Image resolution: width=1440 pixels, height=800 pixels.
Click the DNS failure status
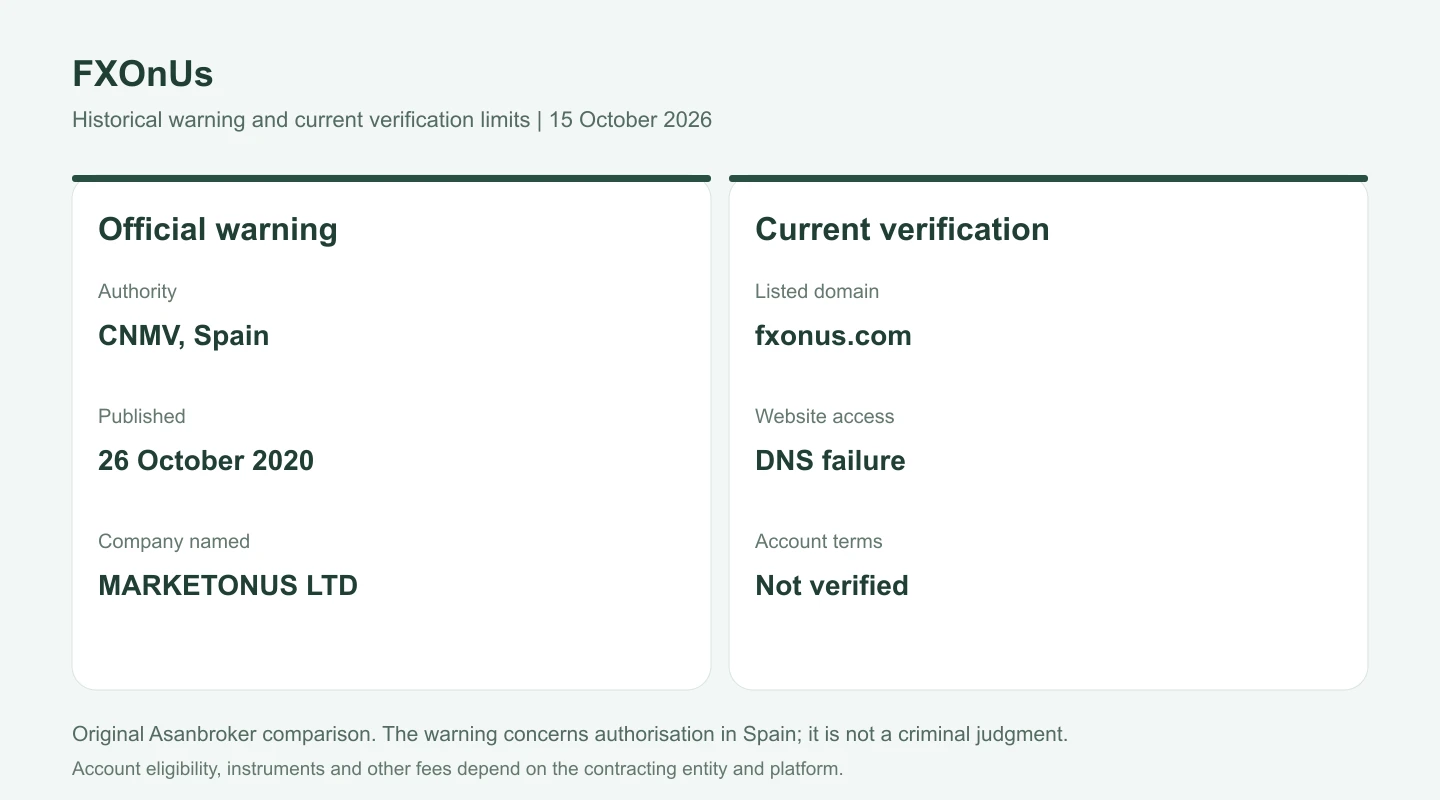pyautogui.click(x=830, y=460)
